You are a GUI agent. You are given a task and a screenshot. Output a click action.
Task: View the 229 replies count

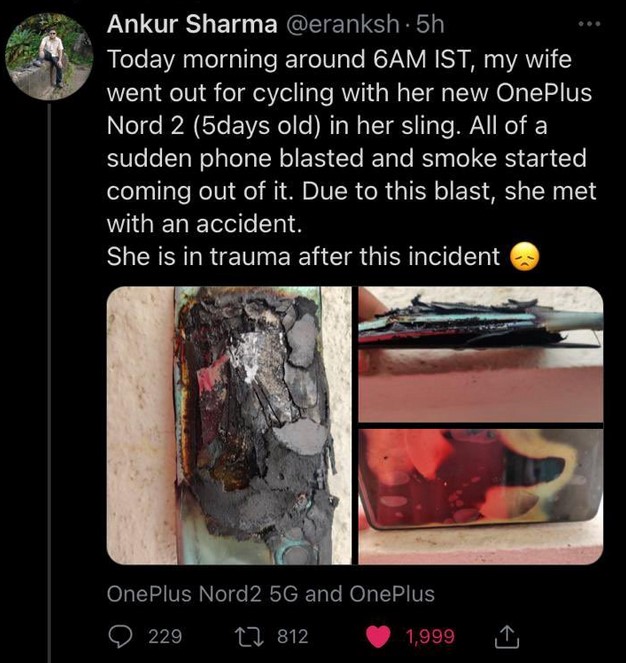[x=165, y=636]
